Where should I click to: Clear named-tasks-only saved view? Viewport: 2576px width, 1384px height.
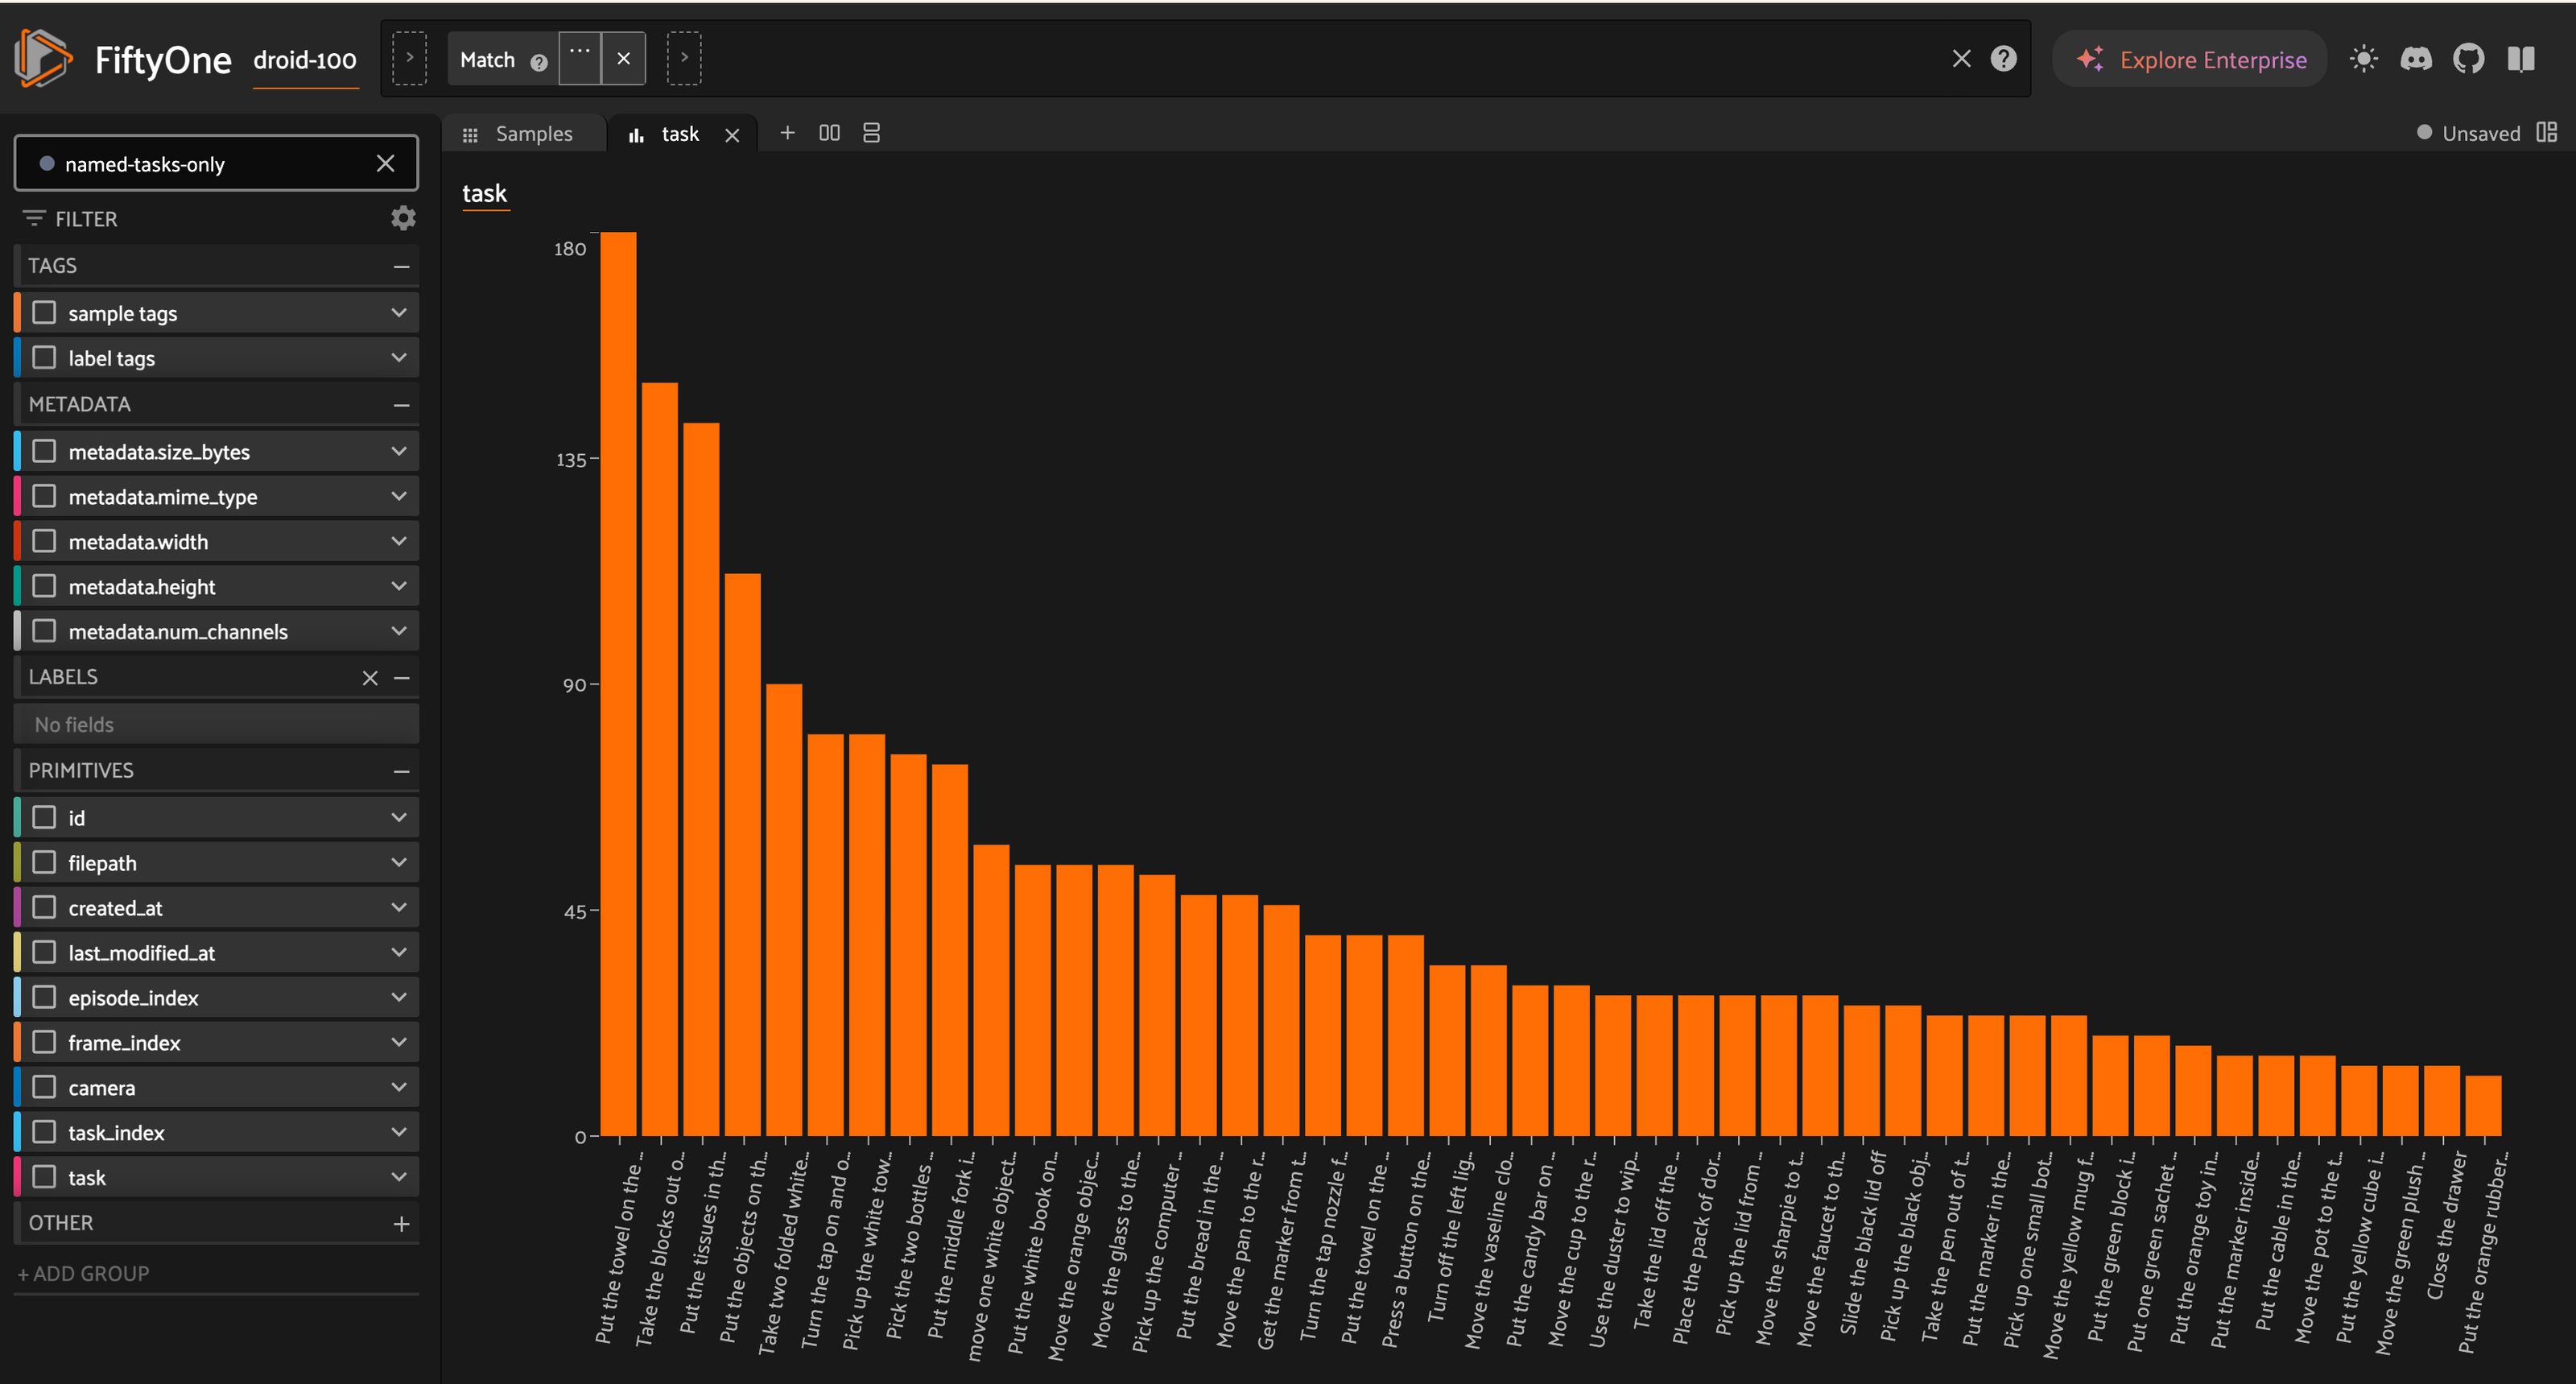(385, 163)
